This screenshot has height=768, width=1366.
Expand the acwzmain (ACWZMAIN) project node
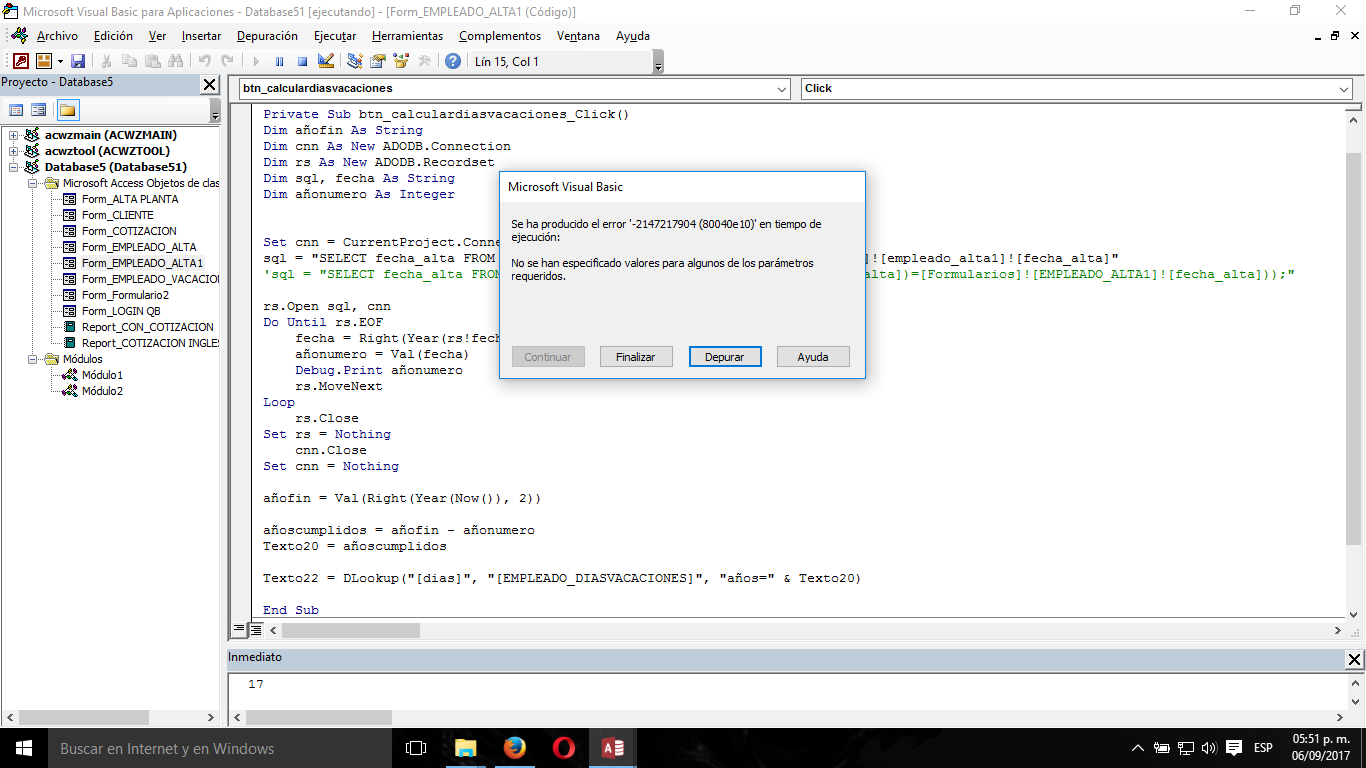point(11,135)
